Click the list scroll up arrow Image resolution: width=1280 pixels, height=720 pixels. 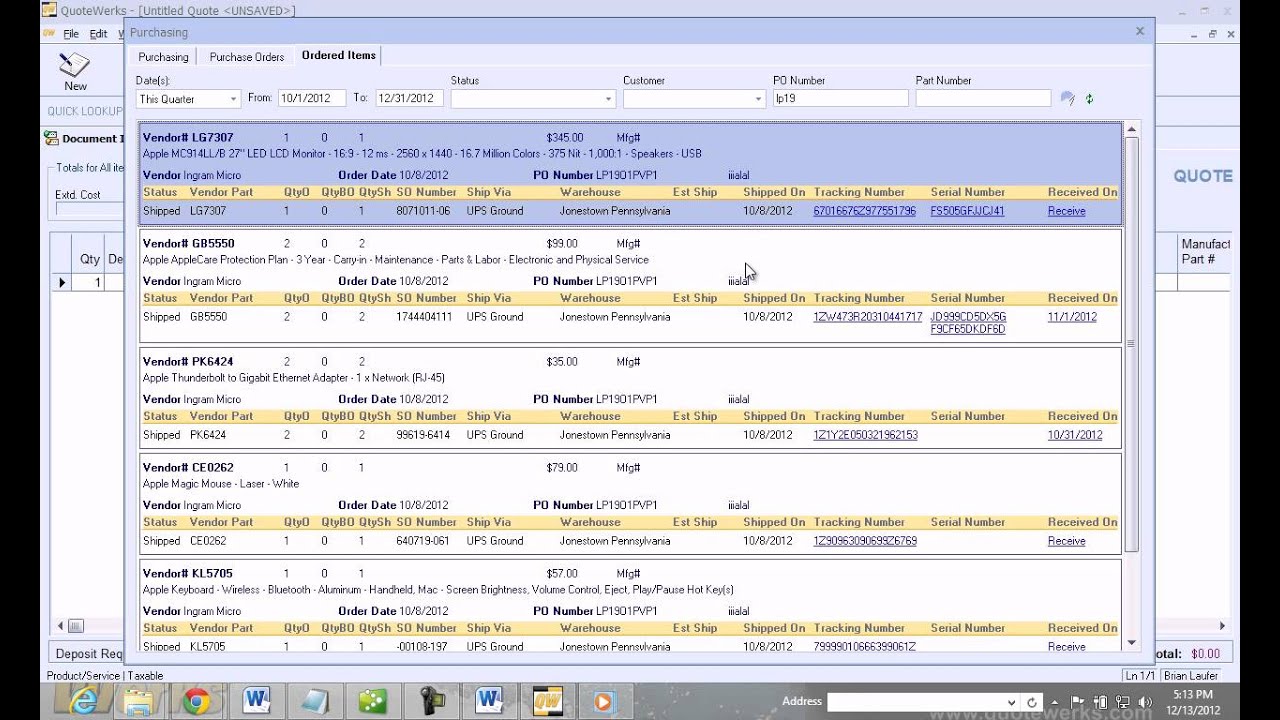pyautogui.click(x=1132, y=129)
